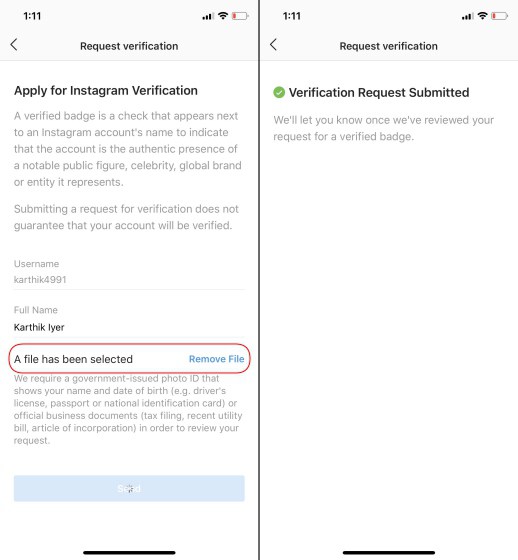Go back from left Request verification screen

(14, 45)
